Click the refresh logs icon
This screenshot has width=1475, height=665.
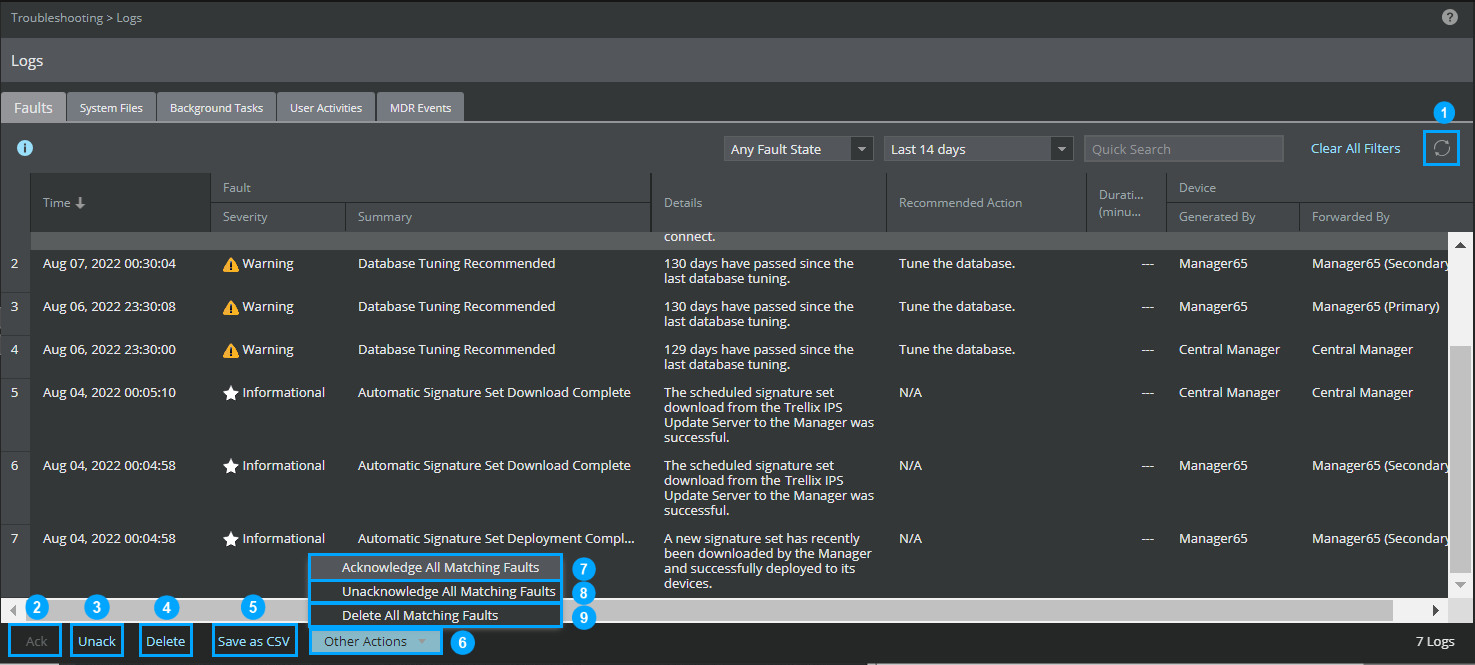point(1441,148)
